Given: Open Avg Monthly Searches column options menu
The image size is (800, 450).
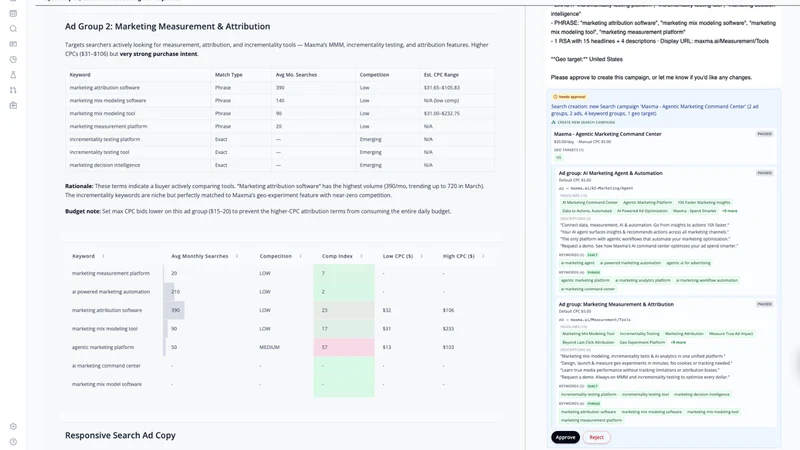Looking at the screenshot, I should click(237, 256).
